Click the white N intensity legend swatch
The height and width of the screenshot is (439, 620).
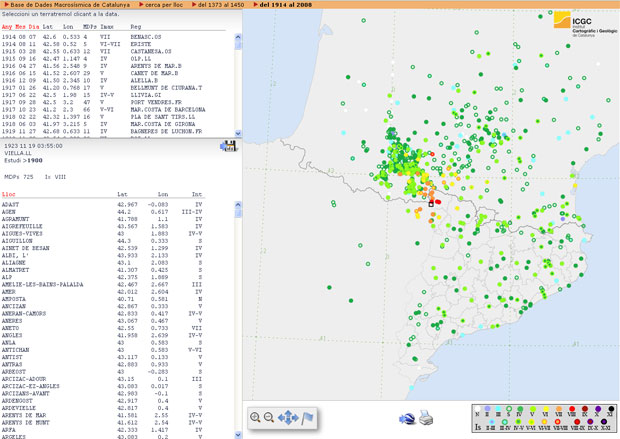click(477, 409)
